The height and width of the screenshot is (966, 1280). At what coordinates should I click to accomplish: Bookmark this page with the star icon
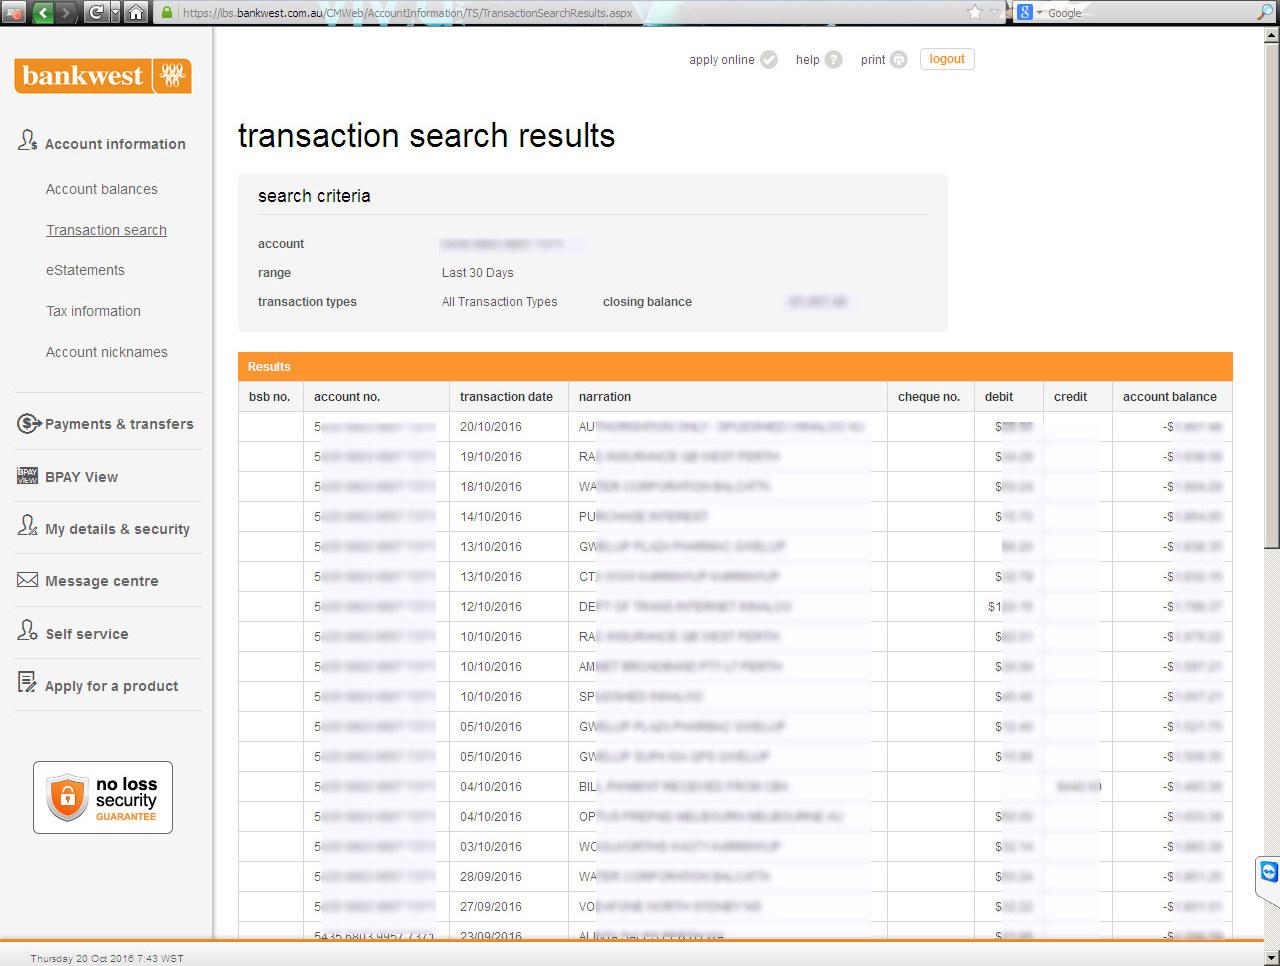[x=975, y=12]
